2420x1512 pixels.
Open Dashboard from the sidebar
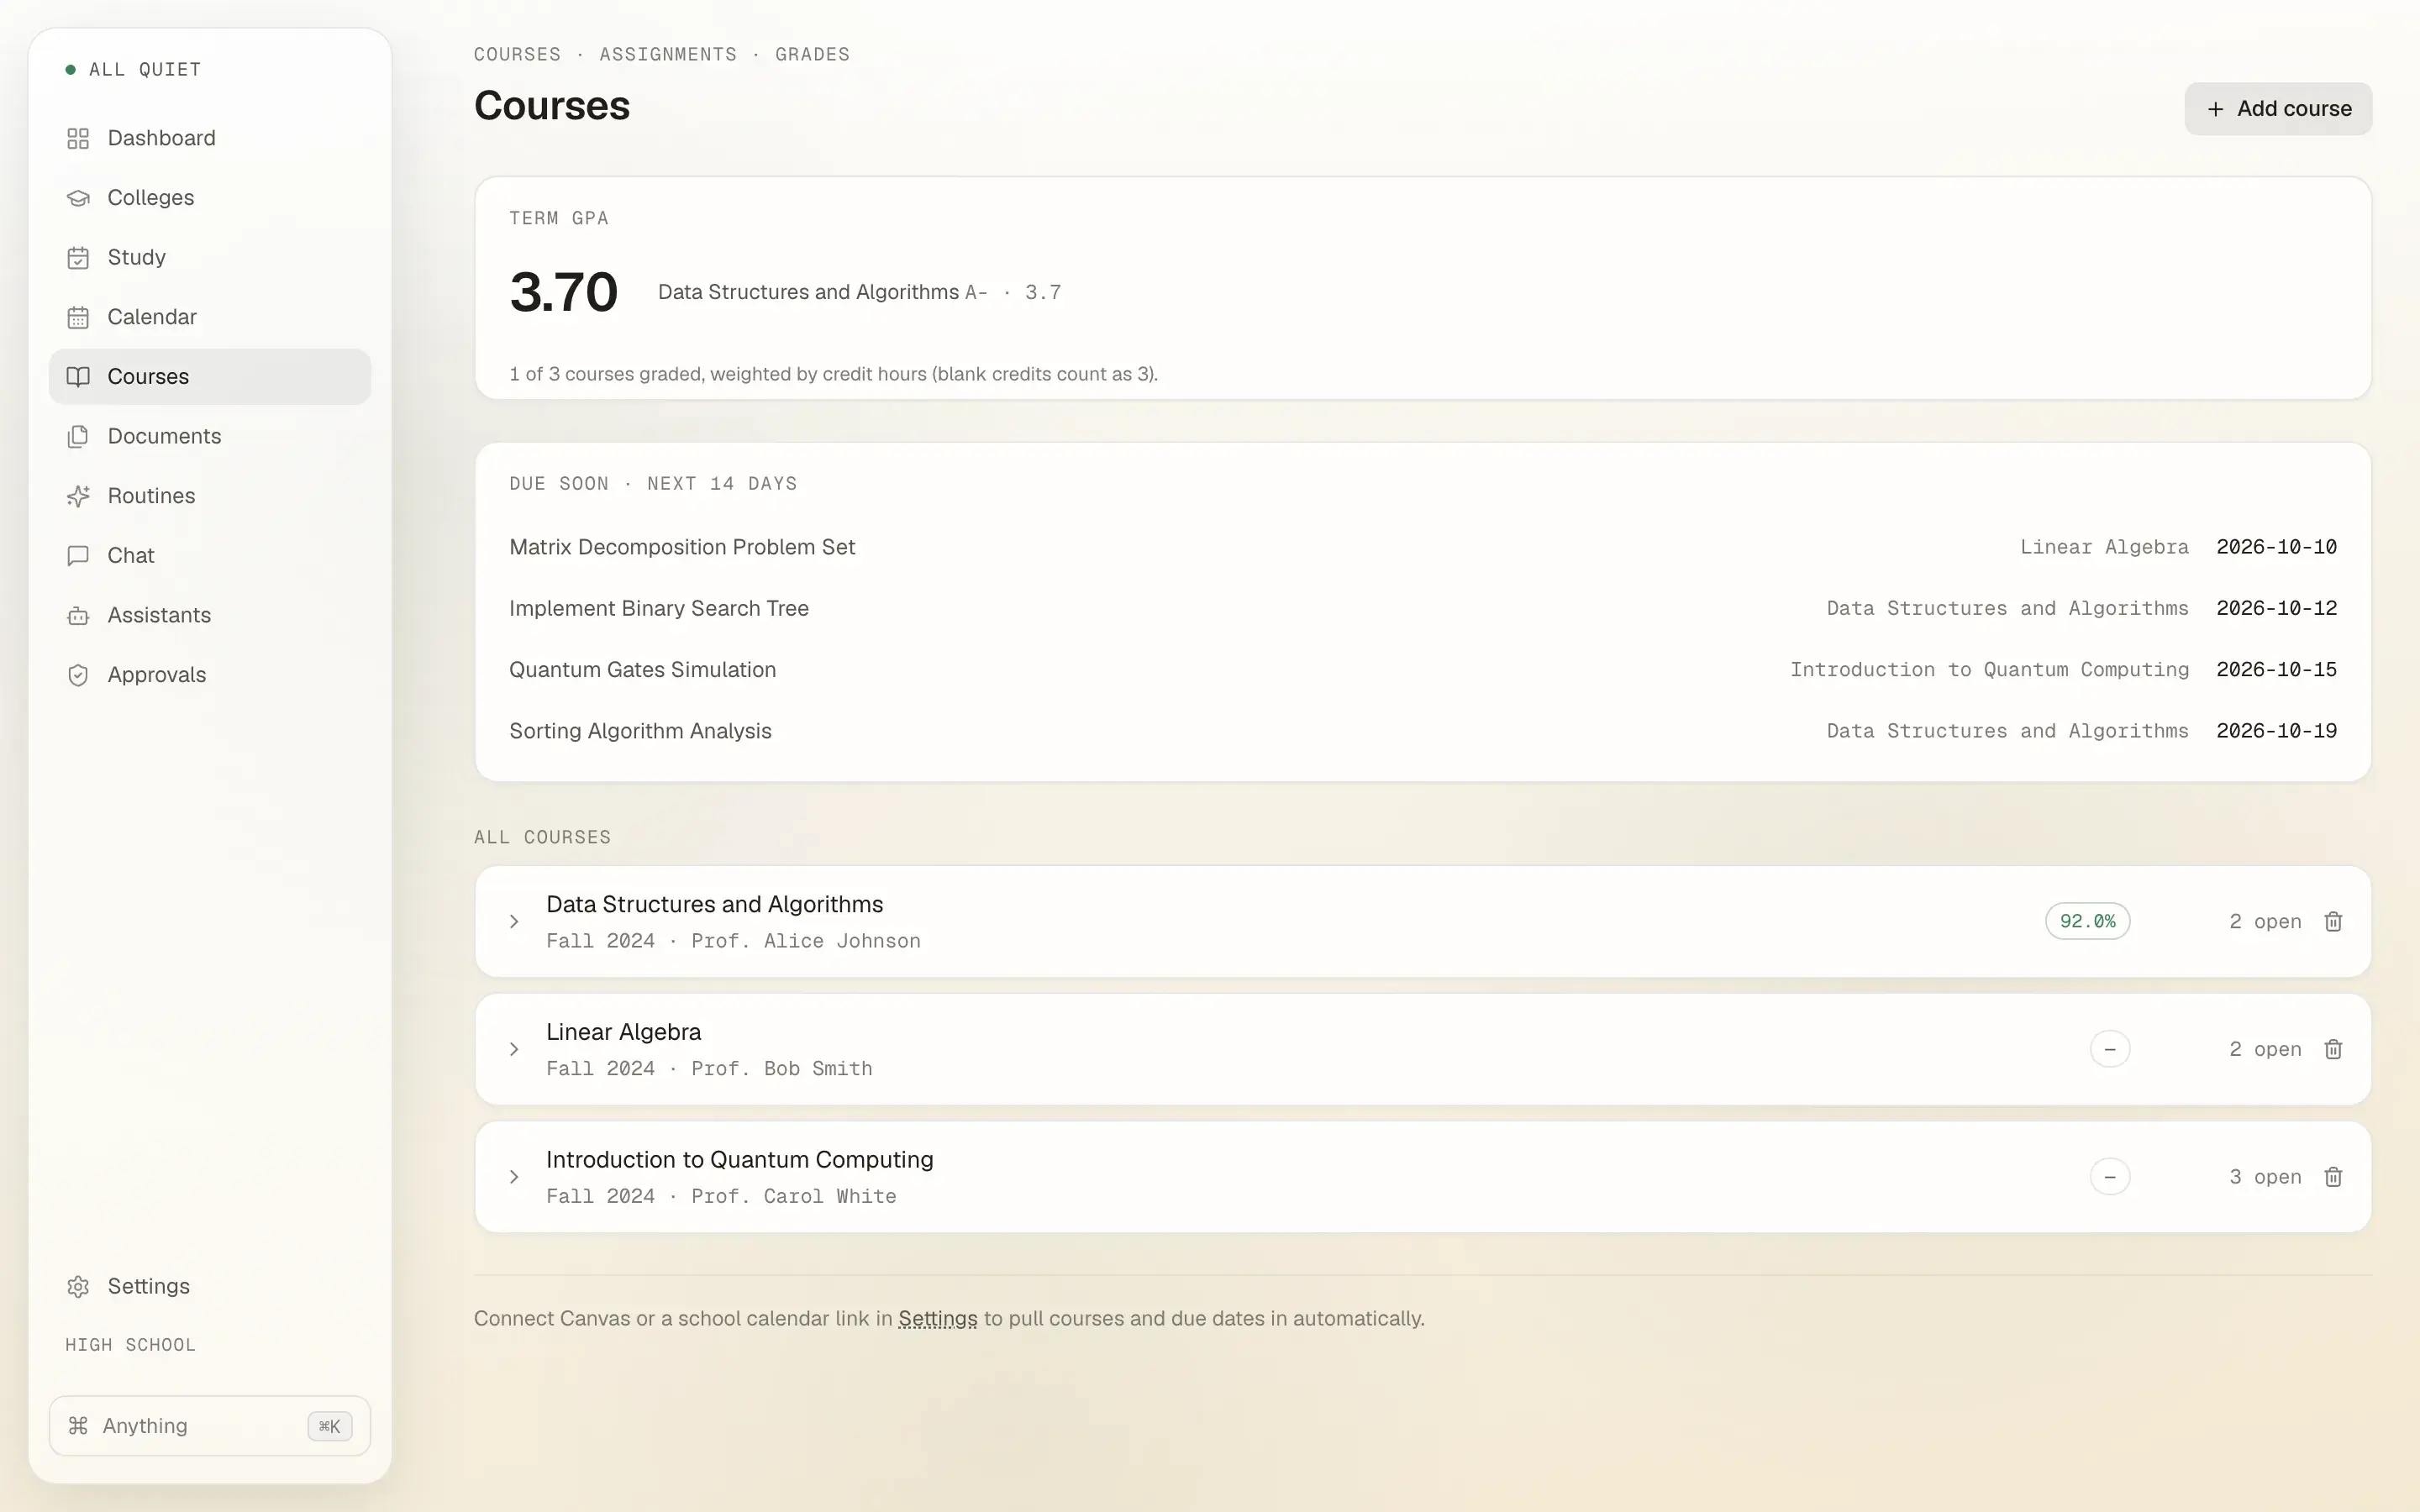pos(210,138)
